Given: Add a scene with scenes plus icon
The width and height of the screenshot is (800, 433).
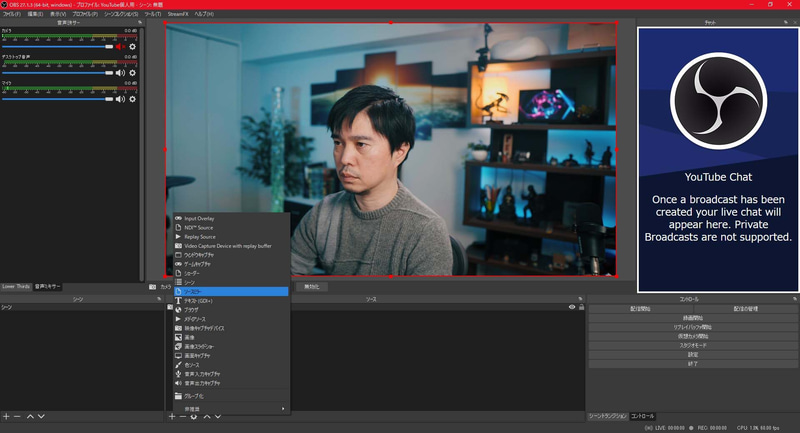Looking at the screenshot, I should (x=6, y=417).
